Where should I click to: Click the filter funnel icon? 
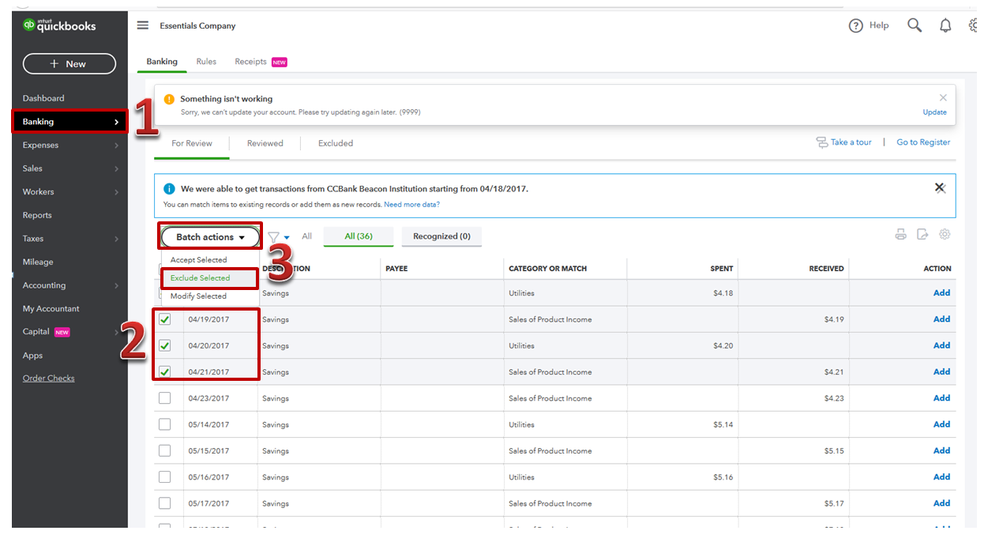tap(273, 237)
